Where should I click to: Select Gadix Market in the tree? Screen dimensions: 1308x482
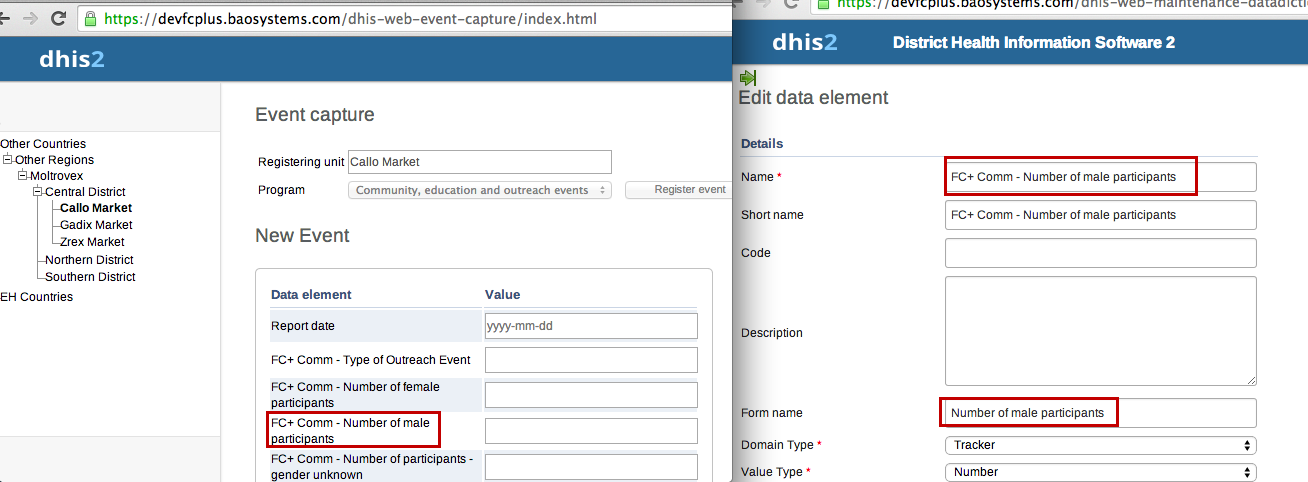[x=96, y=225]
